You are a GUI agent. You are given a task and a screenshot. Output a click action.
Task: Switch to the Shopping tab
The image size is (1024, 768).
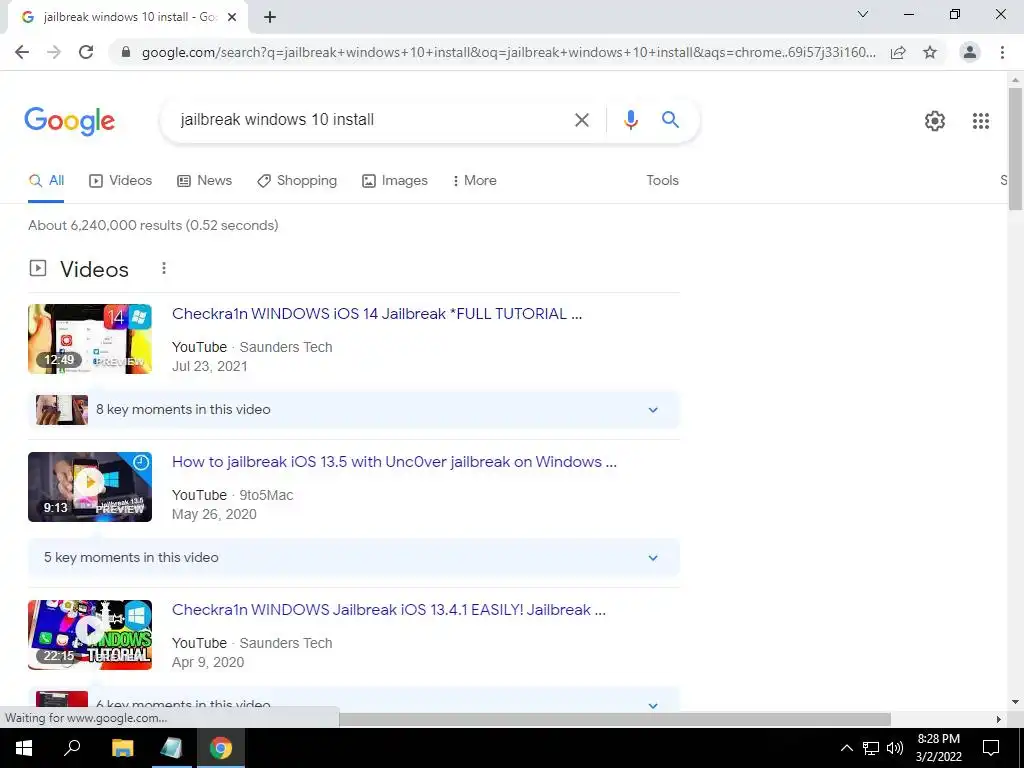(x=297, y=181)
